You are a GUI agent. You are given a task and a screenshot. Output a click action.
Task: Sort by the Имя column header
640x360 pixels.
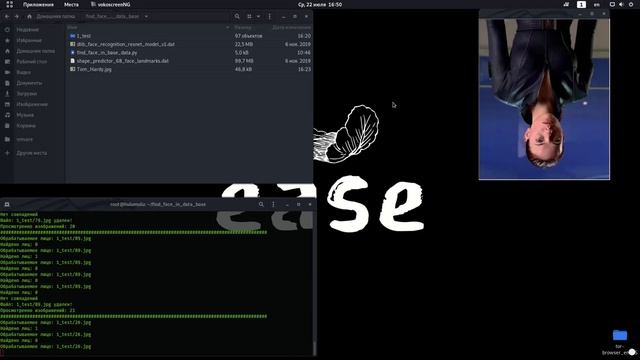pyautogui.click(x=72, y=27)
